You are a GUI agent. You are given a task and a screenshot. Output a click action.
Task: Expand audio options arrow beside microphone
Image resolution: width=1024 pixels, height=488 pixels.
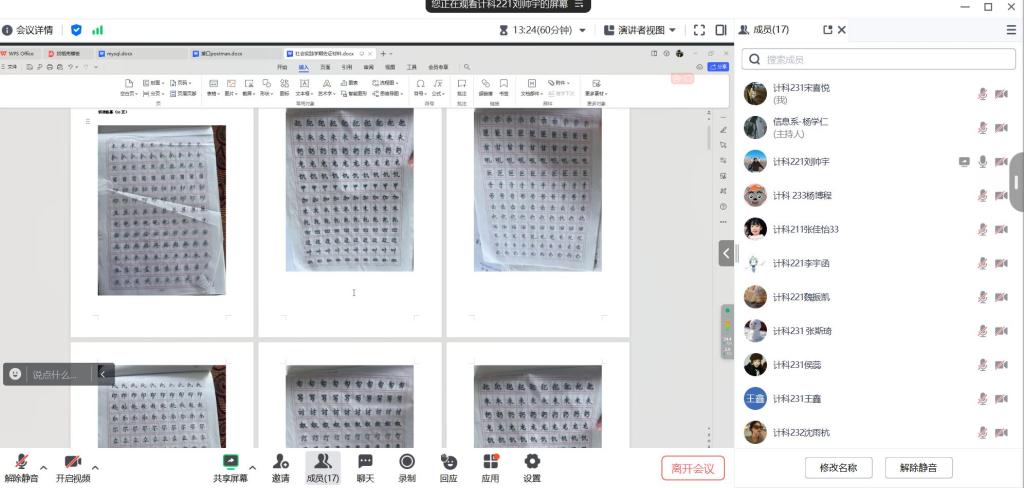[x=43, y=467]
